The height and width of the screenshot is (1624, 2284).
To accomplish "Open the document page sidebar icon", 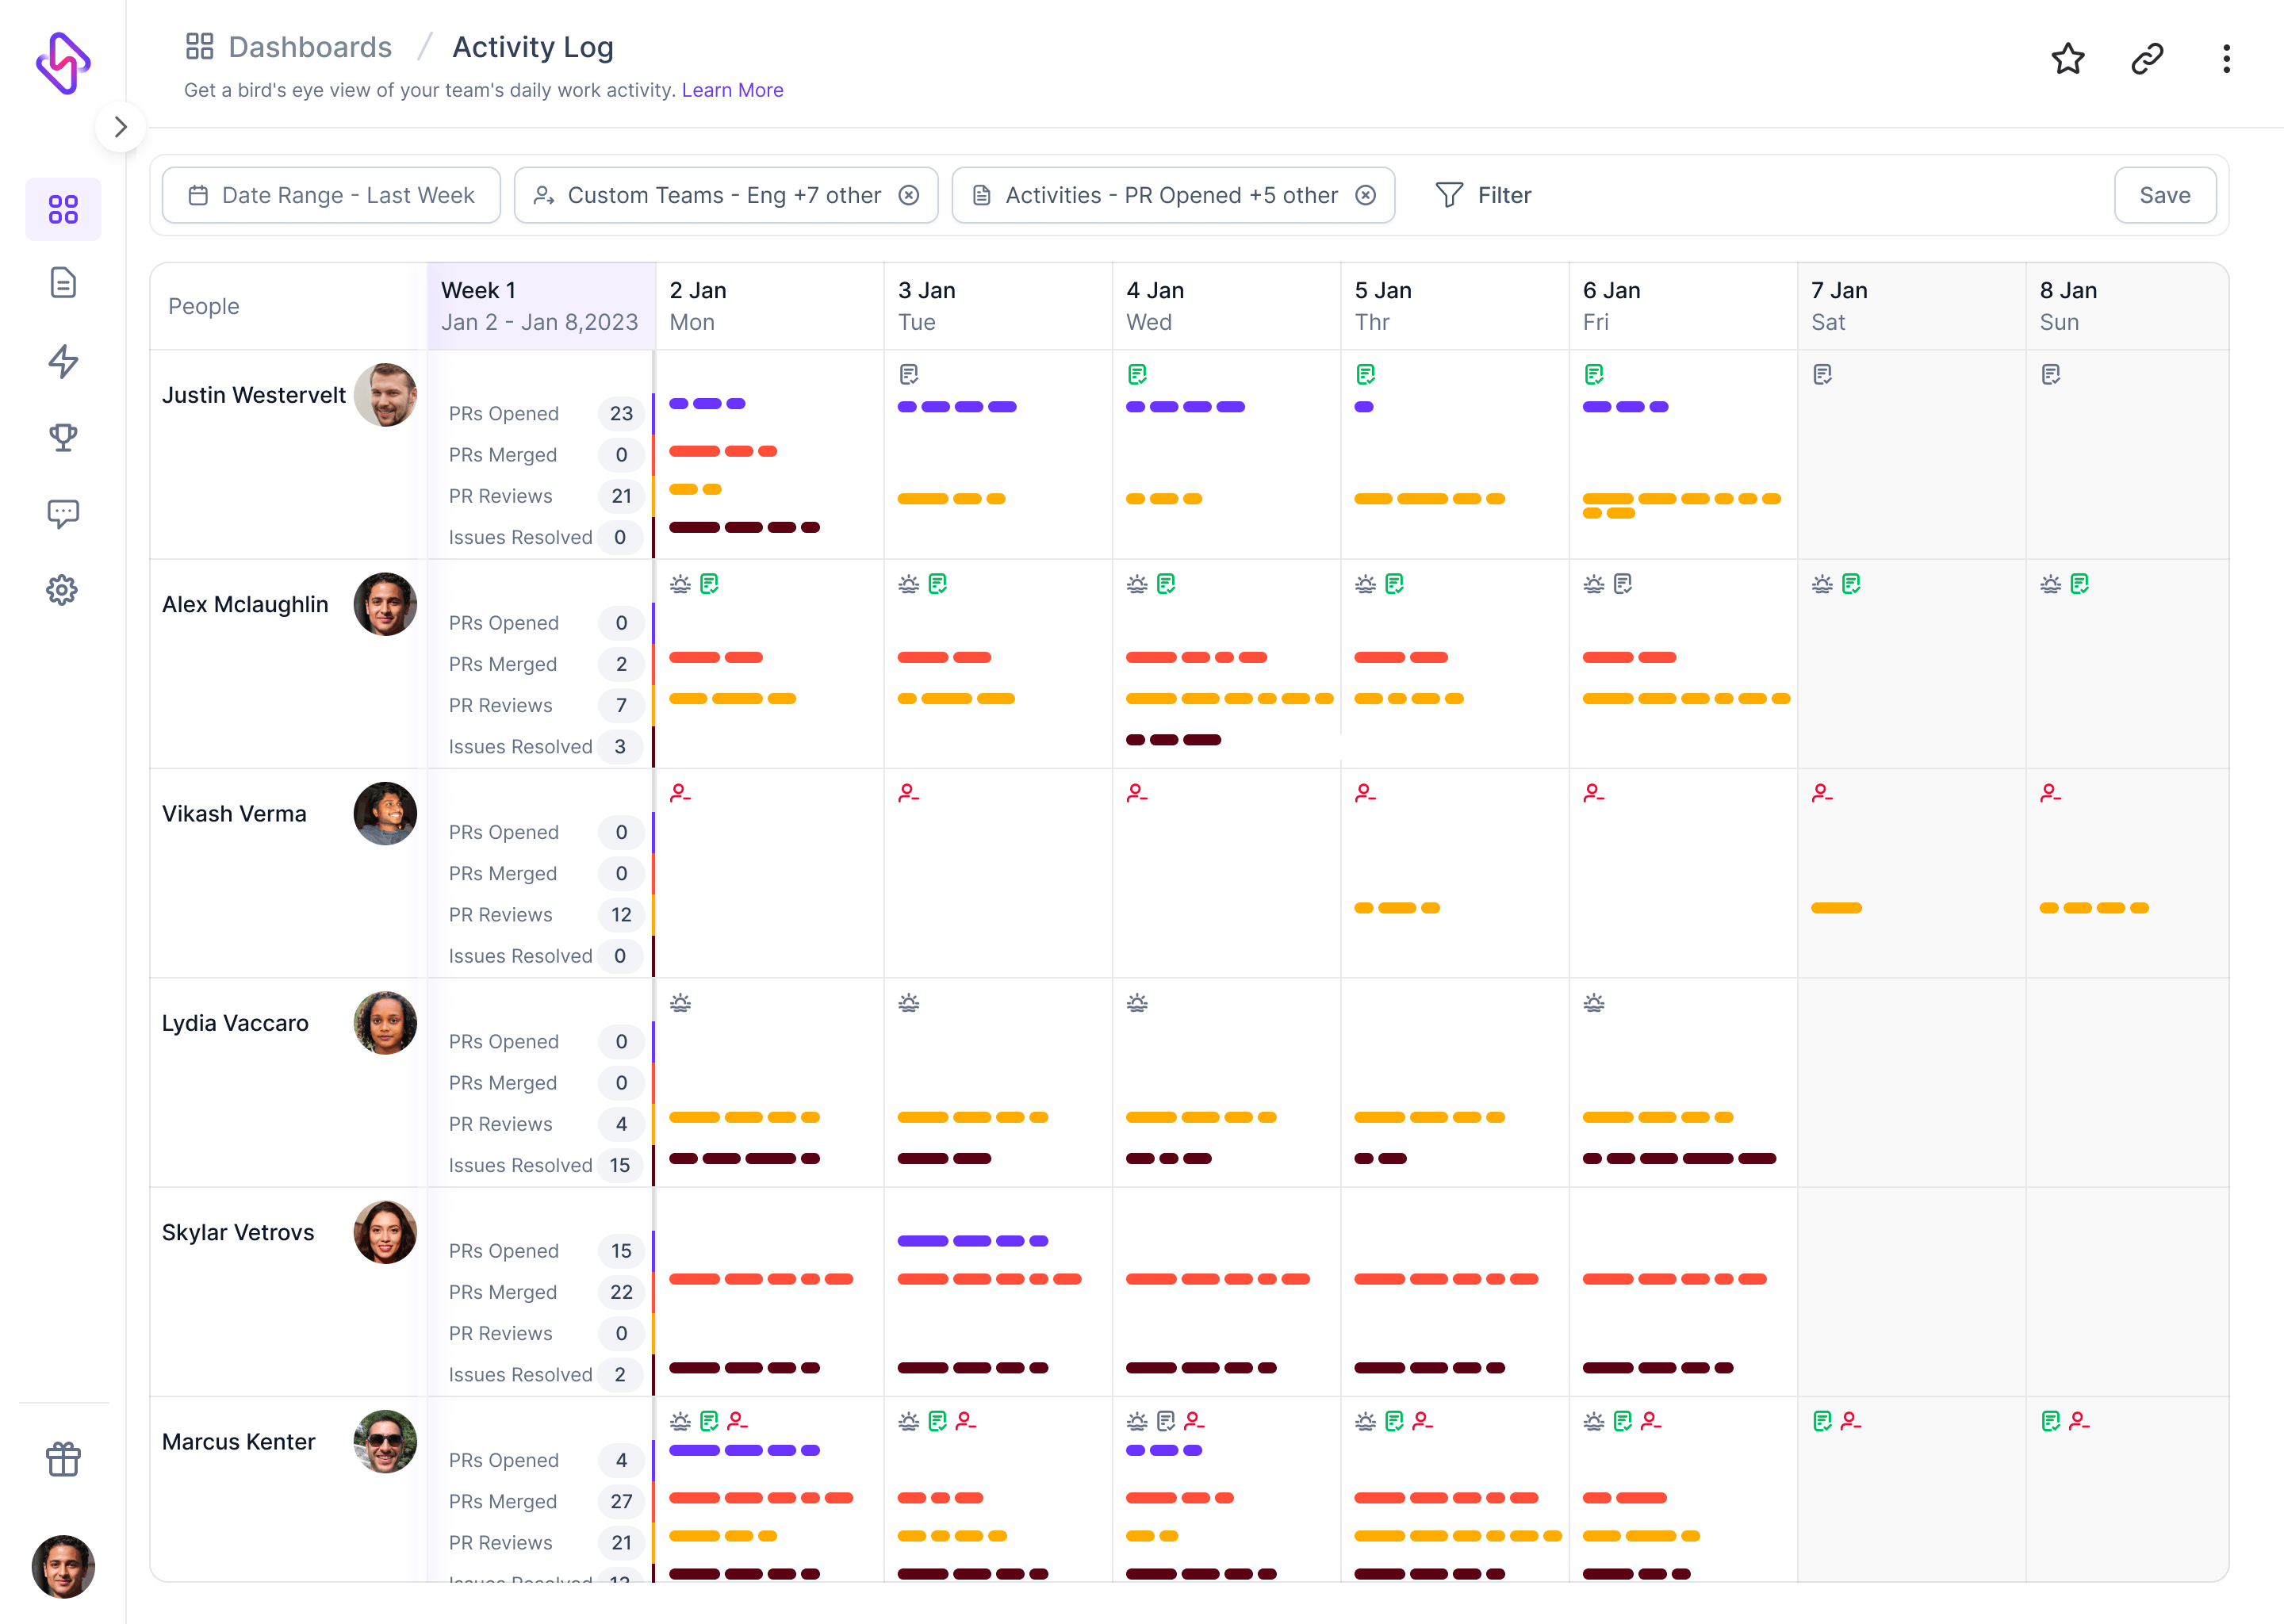I will pyautogui.click(x=63, y=283).
